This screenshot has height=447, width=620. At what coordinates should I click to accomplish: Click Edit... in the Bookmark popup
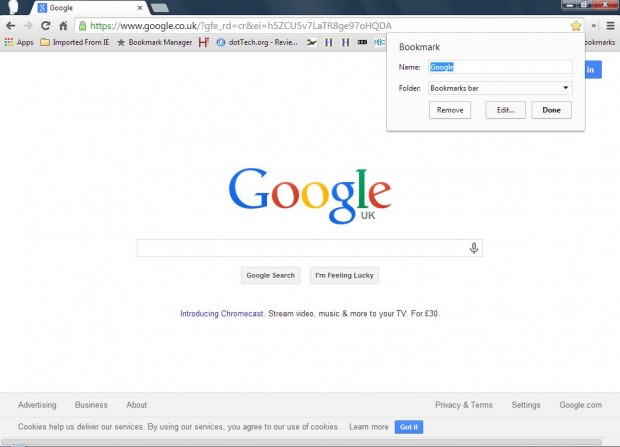(x=505, y=110)
